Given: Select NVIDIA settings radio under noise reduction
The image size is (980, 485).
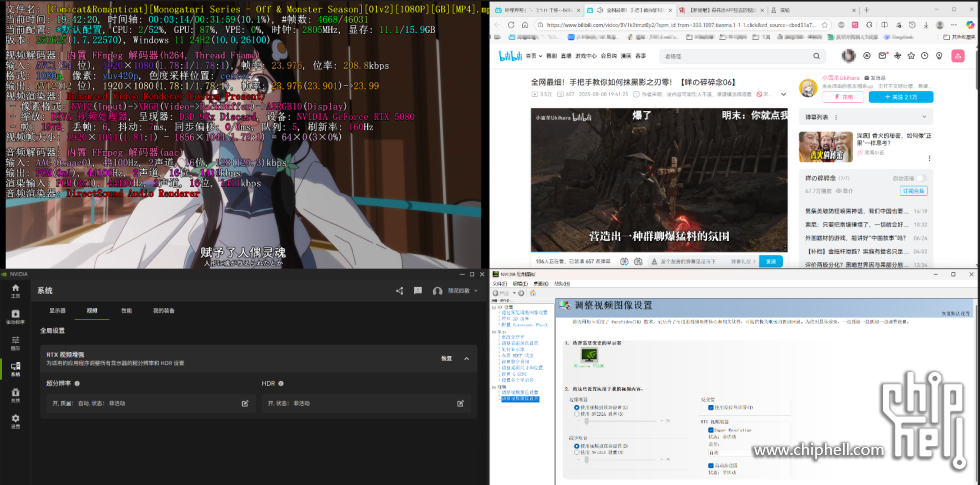Looking at the screenshot, I should point(577,452).
